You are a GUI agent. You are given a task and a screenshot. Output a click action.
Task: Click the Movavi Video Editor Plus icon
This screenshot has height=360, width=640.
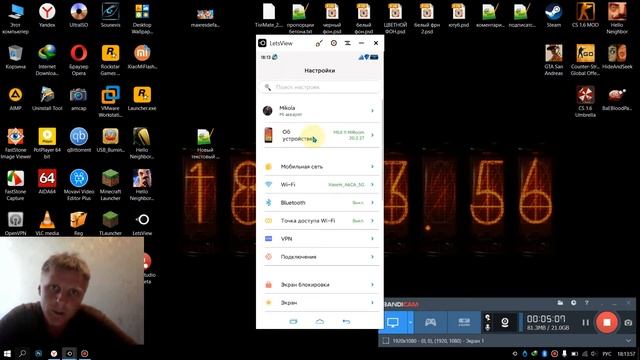click(x=79, y=185)
